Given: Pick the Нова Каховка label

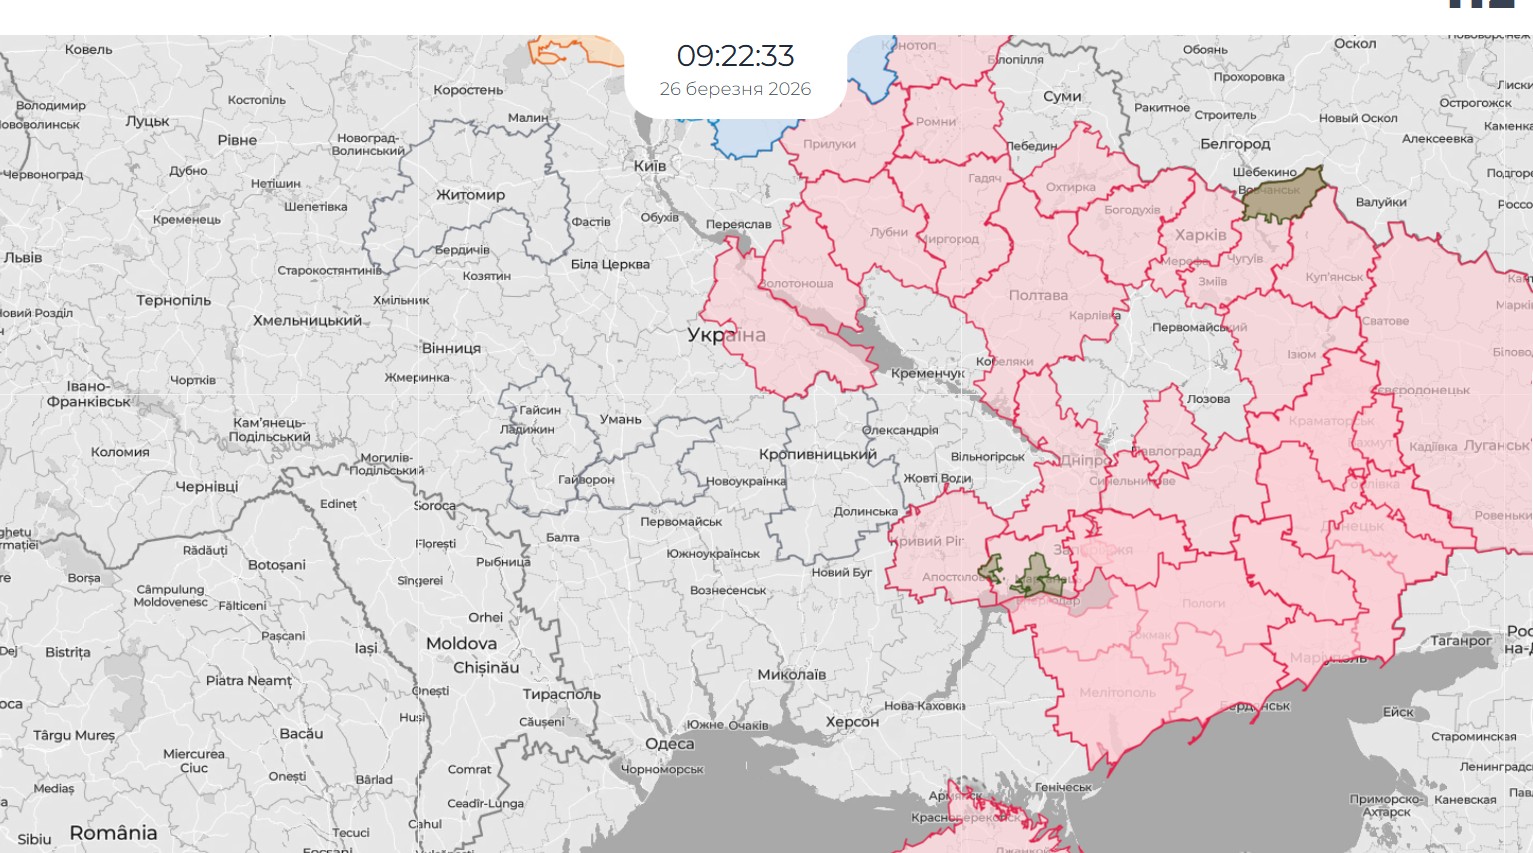Looking at the screenshot, I should click(925, 706).
